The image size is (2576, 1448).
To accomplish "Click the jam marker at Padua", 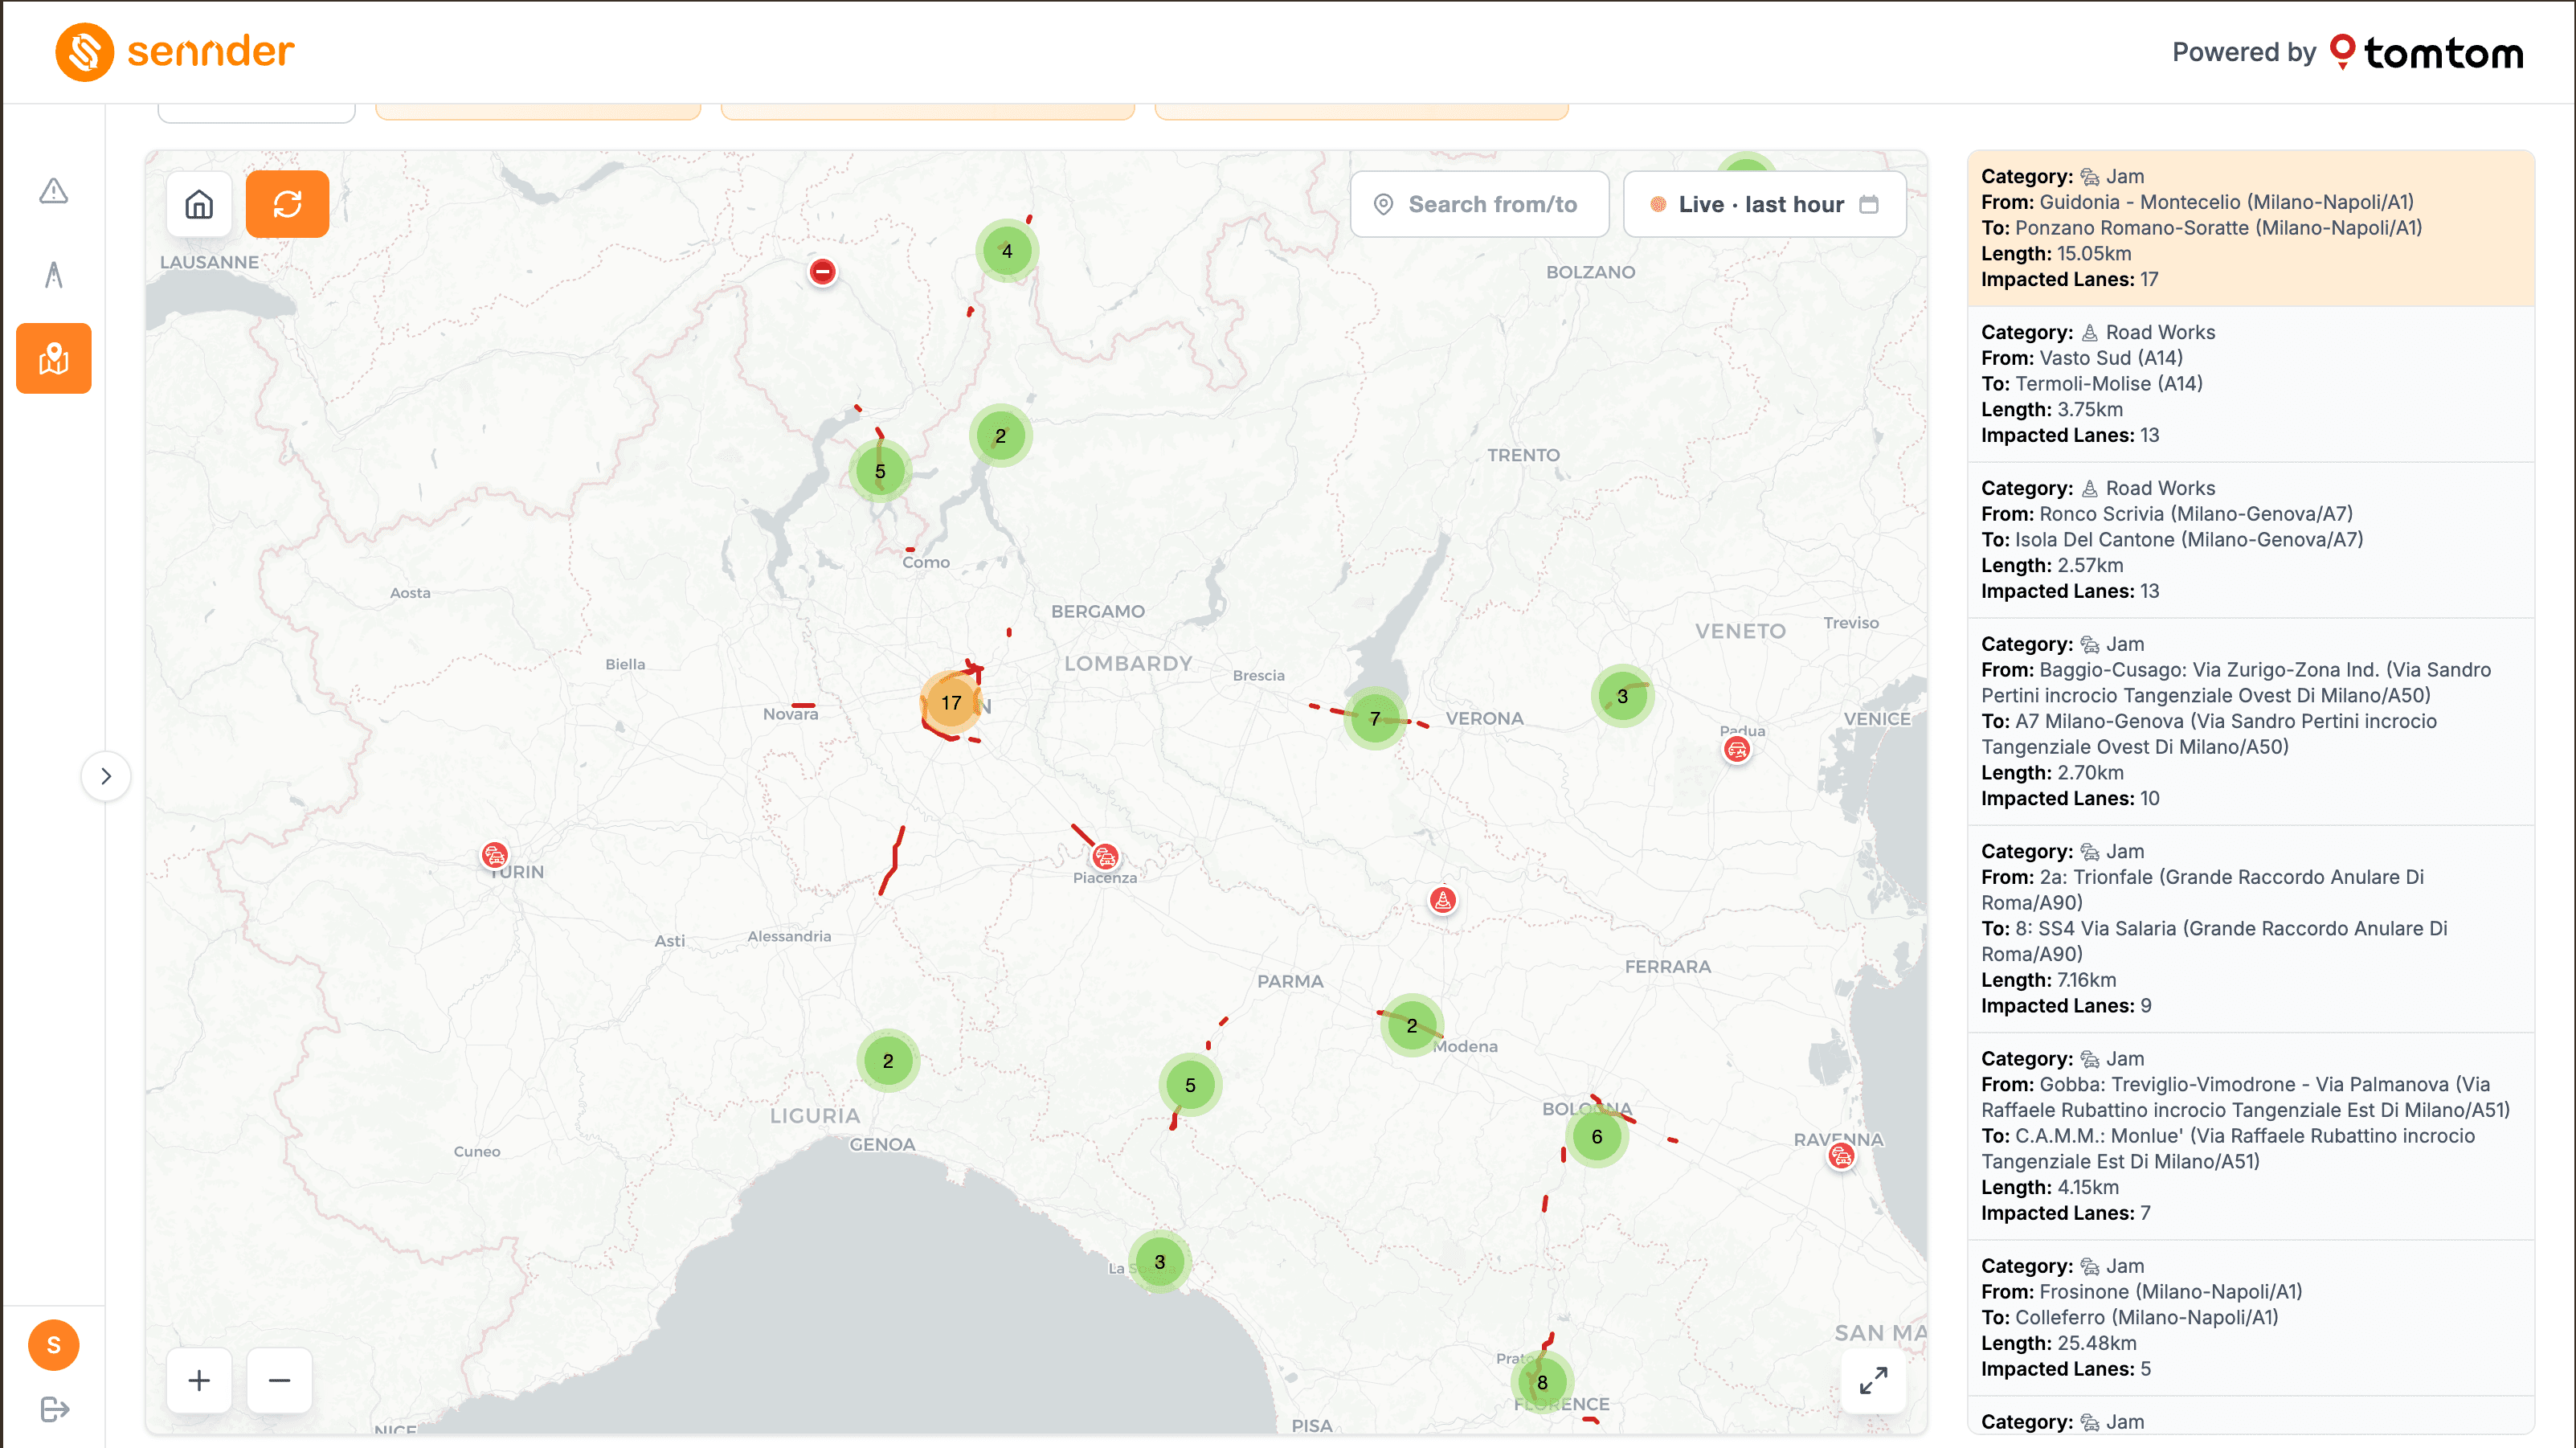I will (1737, 750).
